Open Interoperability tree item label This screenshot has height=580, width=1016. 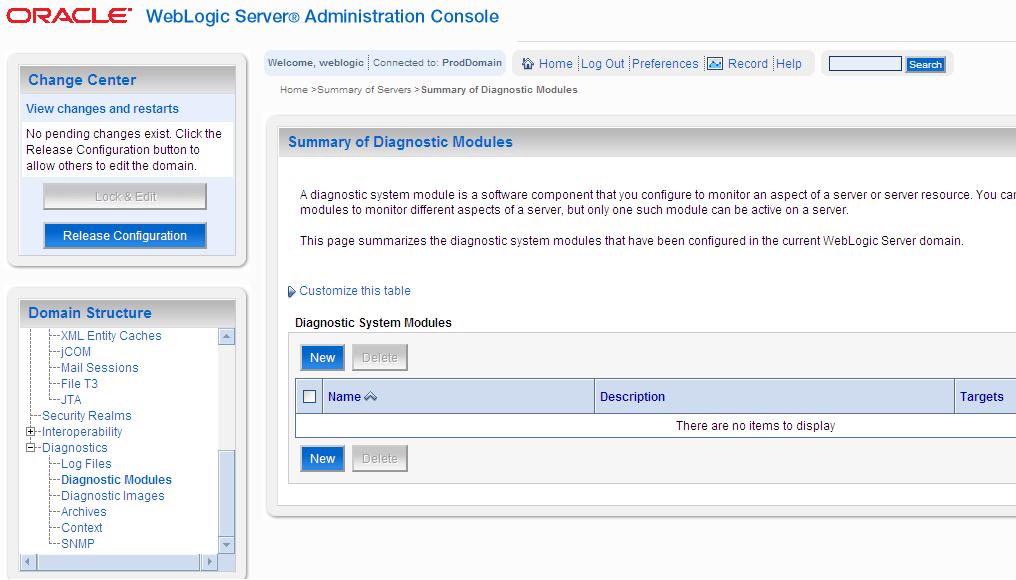click(x=82, y=432)
